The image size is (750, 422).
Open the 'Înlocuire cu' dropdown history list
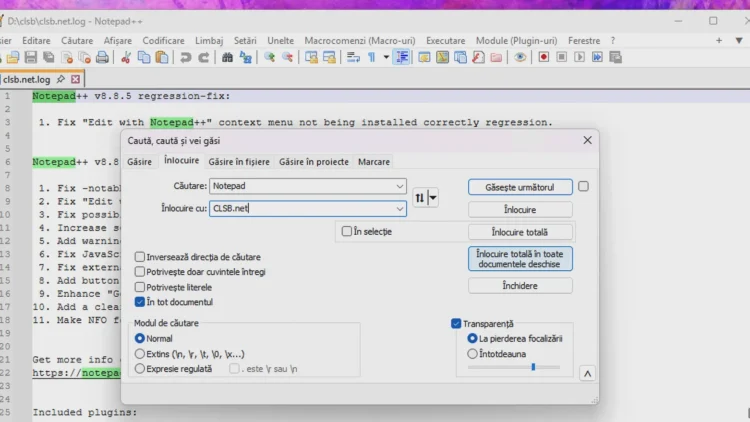tap(400, 209)
